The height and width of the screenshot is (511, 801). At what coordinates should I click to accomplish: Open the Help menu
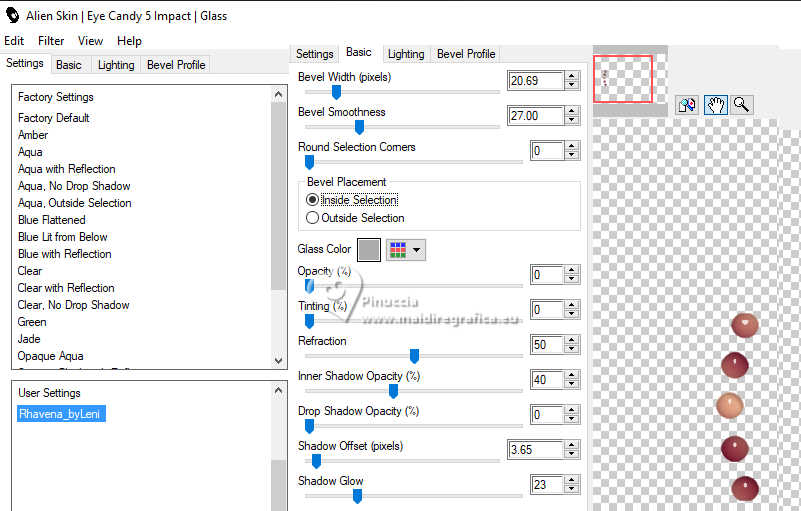(129, 41)
